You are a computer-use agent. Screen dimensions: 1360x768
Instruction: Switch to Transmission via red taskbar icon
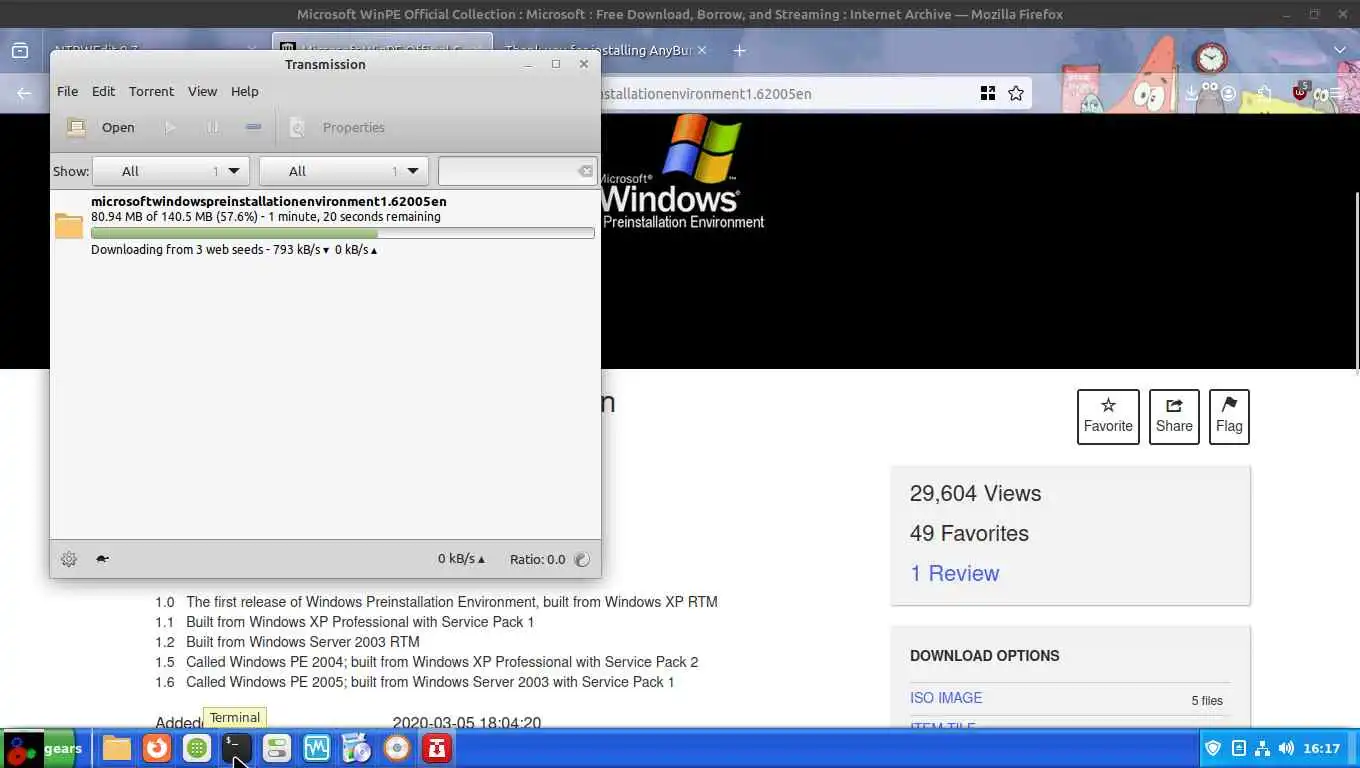point(437,748)
